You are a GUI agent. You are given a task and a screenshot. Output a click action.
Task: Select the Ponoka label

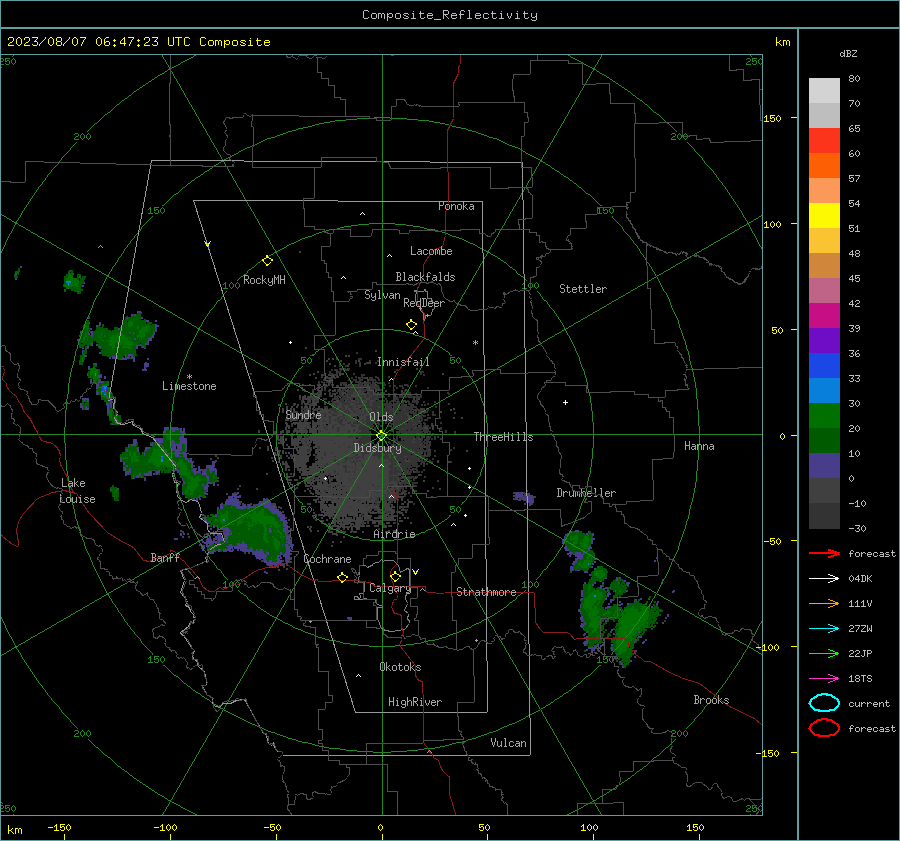click(x=456, y=206)
